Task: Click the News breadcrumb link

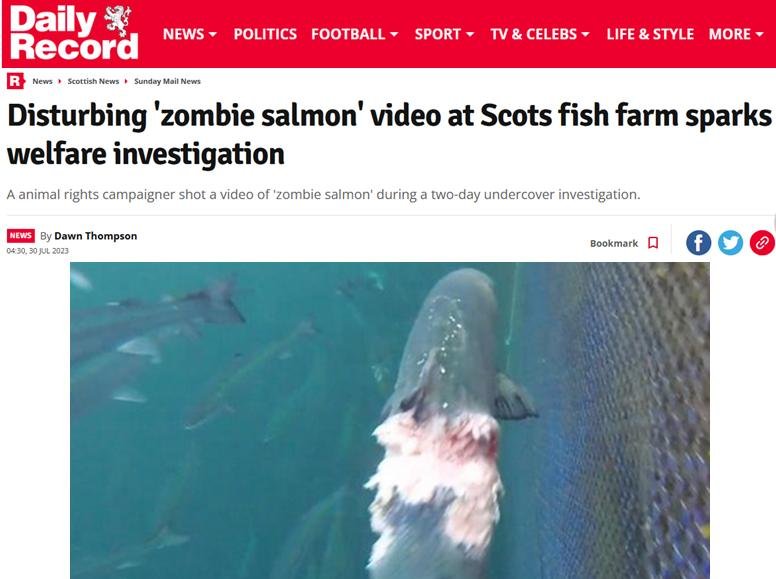Action: (42, 81)
